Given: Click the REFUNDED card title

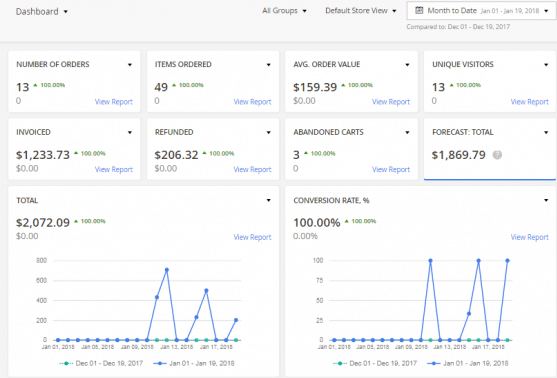Looking at the screenshot, I should (174, 132).
